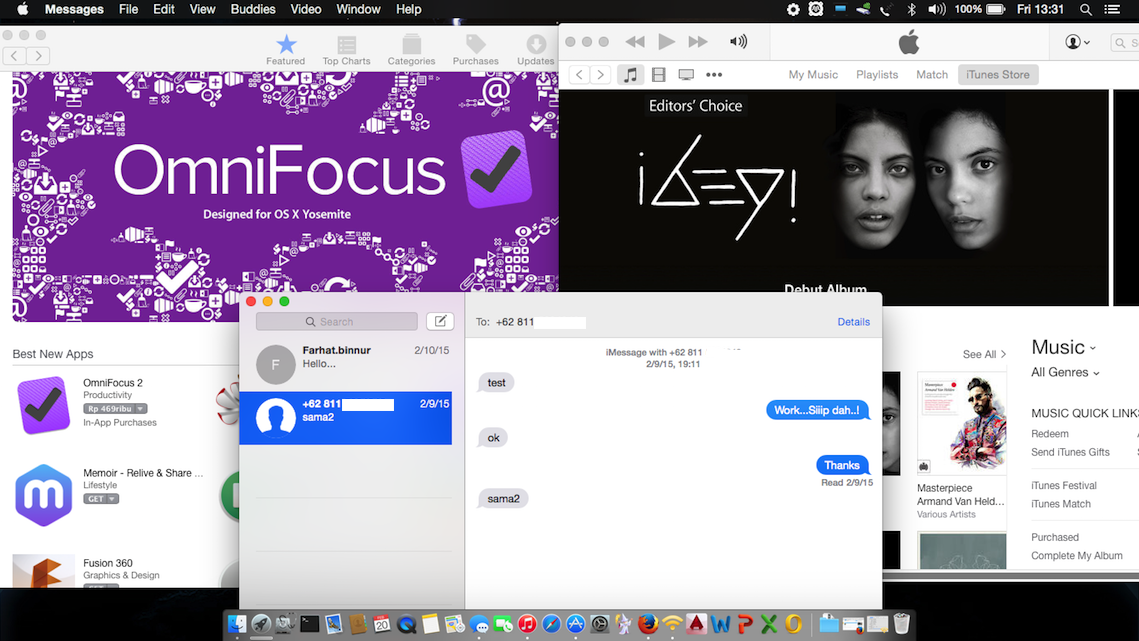Click iTunes rewind button
Viewport: 1139px width, 641px height.
(635, 41)
